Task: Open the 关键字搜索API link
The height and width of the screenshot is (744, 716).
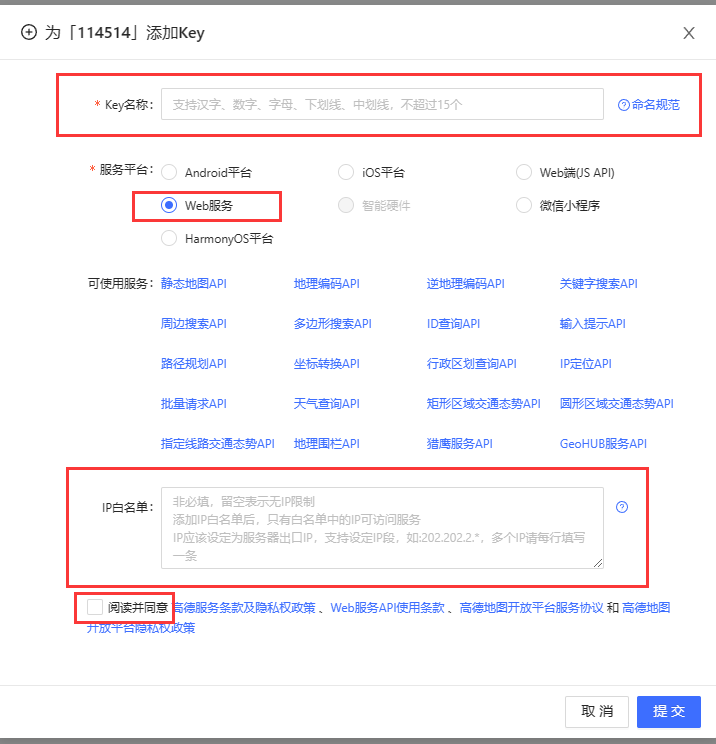Action: pos(599,284)
